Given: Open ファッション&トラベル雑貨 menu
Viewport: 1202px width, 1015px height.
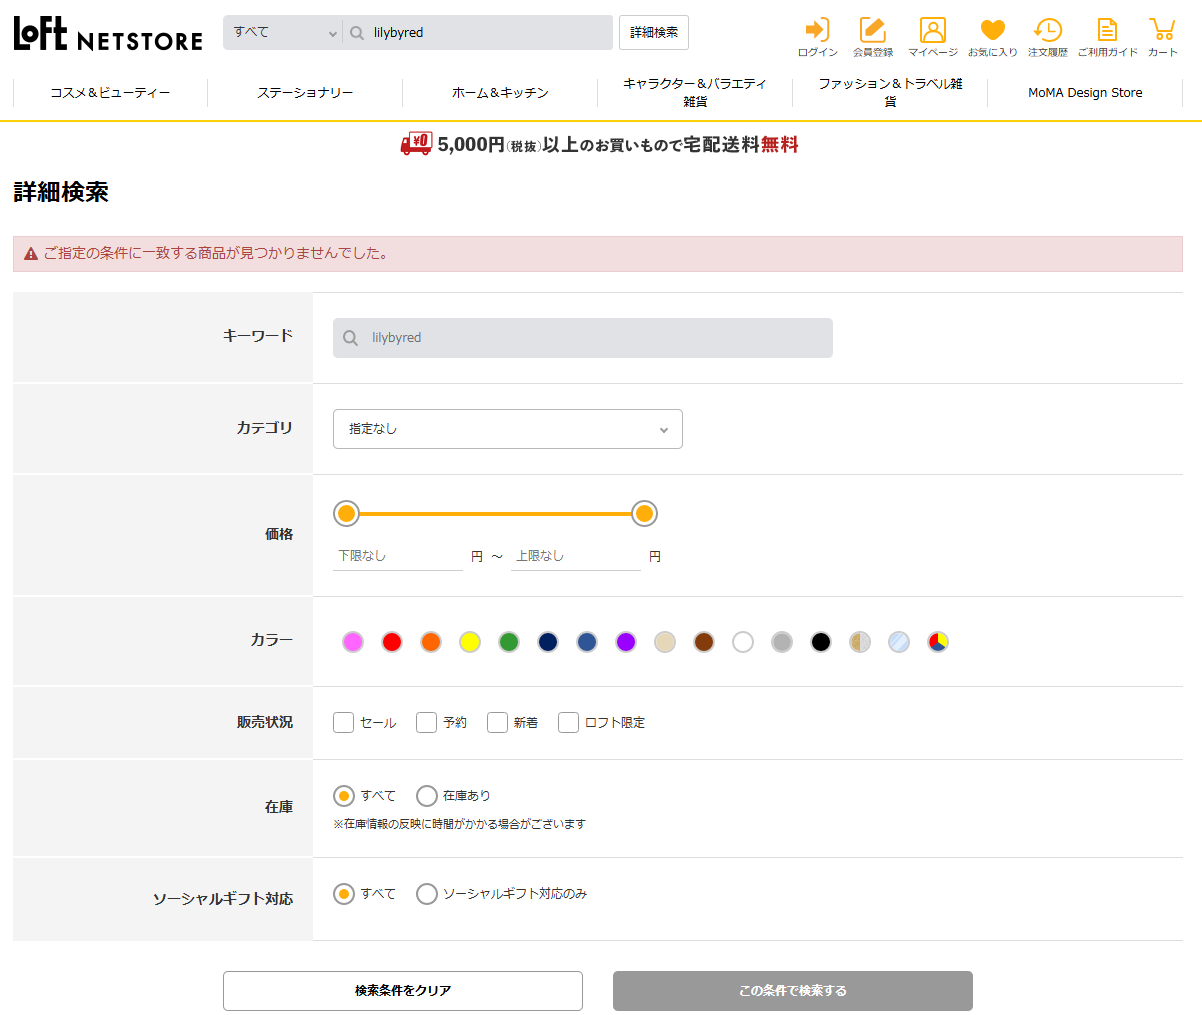Looking at the screenshot, I should coord(890,93).
